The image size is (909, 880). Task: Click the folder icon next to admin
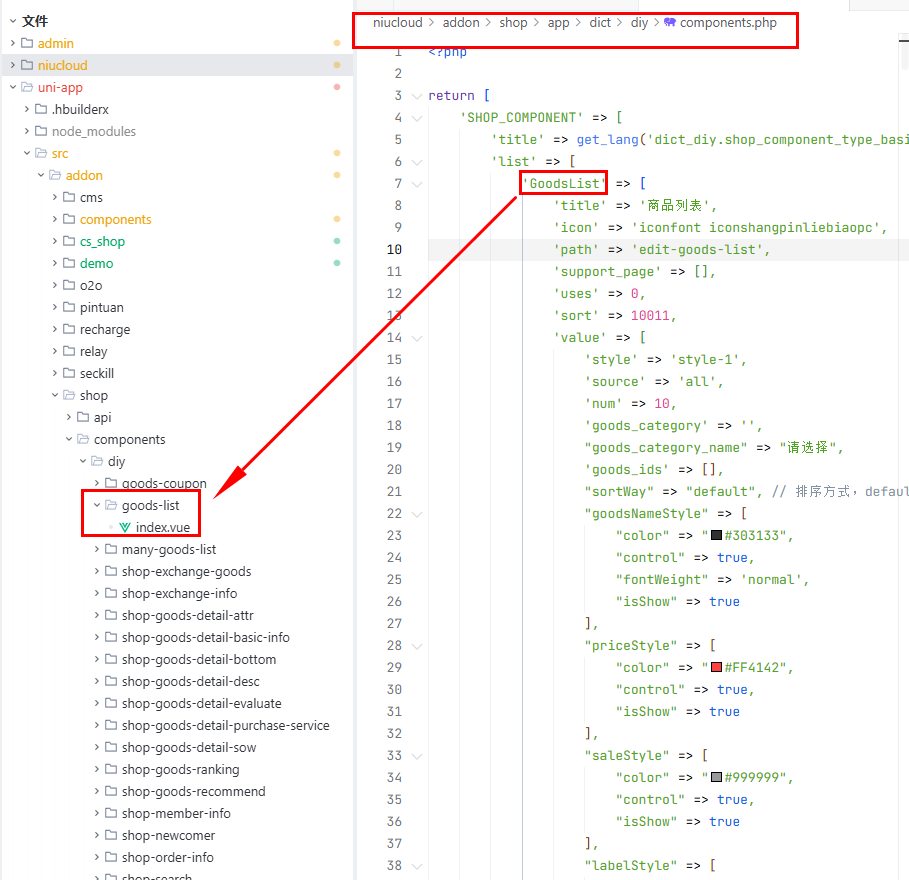(x=27, y=43)
